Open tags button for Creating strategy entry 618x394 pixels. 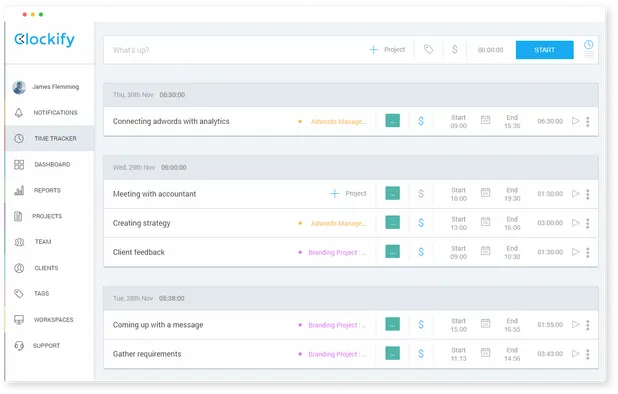pos(393,222)
